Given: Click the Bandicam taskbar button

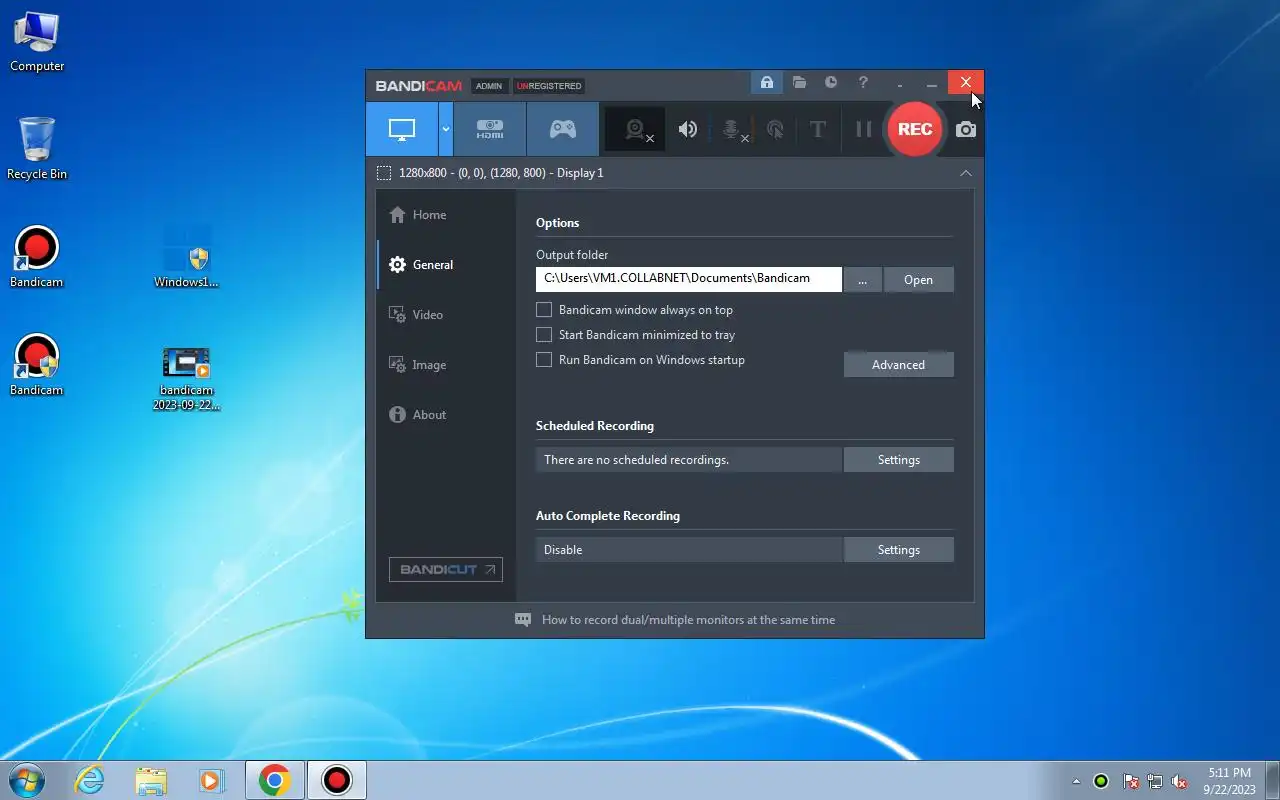Looking at the screenshot, I should [337, 780].
